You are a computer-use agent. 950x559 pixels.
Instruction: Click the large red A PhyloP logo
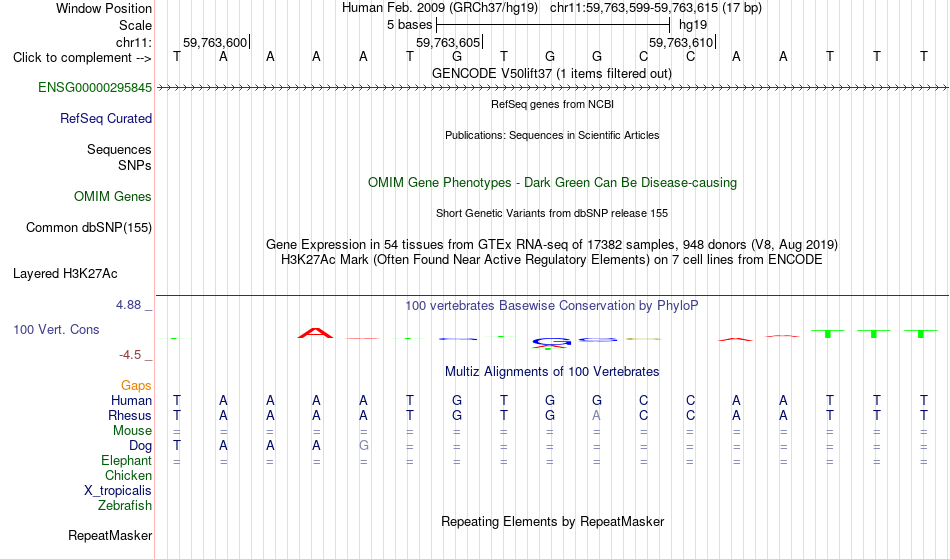(316, 332)
